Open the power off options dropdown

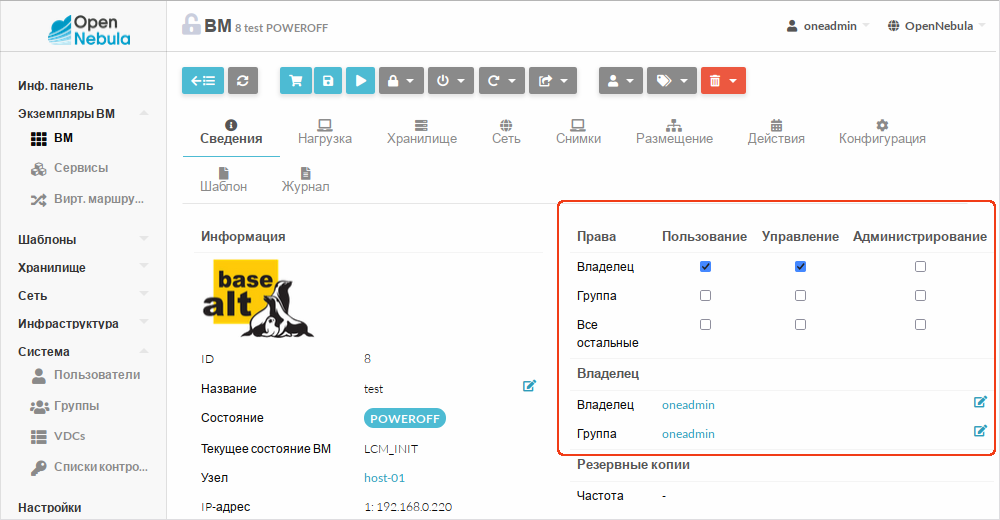(451, 81)
